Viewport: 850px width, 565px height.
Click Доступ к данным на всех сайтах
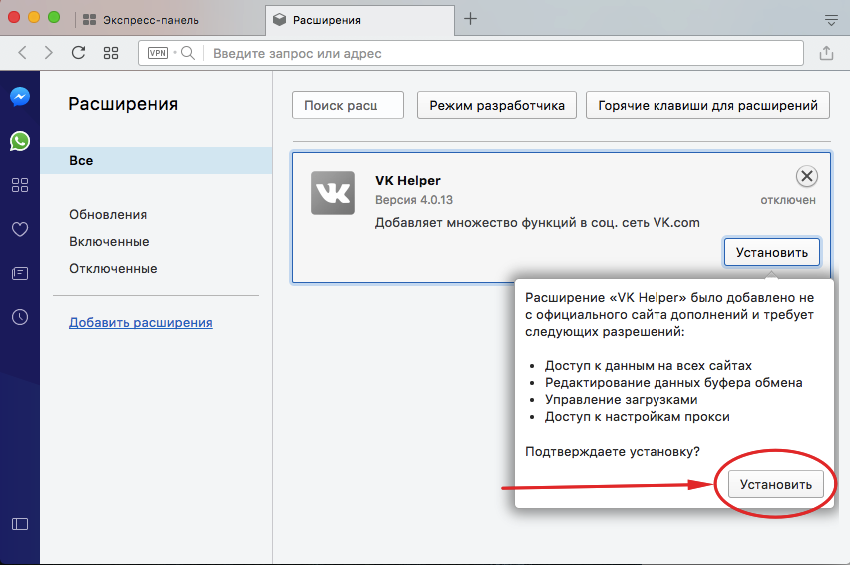pyautogui.click(x=648, y=365)
